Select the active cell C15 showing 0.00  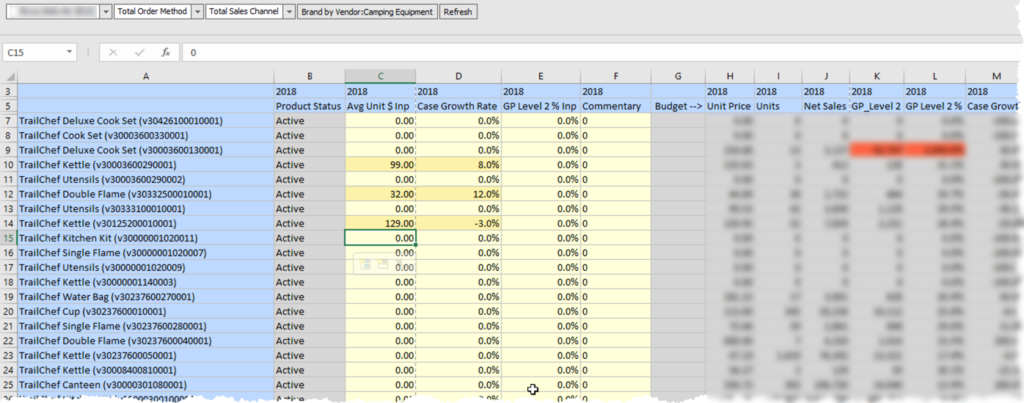(380, 238)
